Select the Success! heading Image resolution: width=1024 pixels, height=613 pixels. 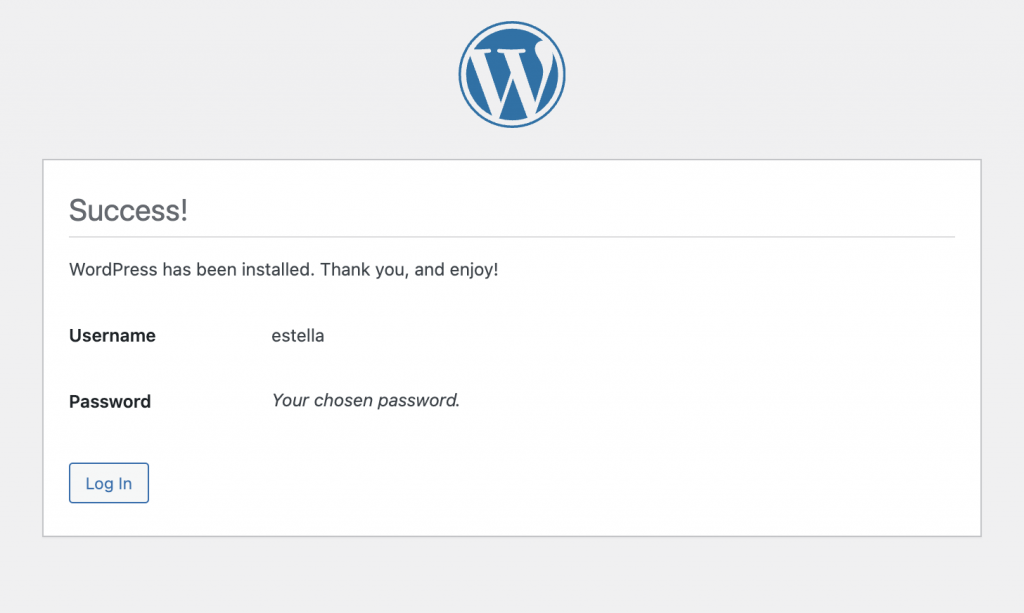click(x=129, y=210)
